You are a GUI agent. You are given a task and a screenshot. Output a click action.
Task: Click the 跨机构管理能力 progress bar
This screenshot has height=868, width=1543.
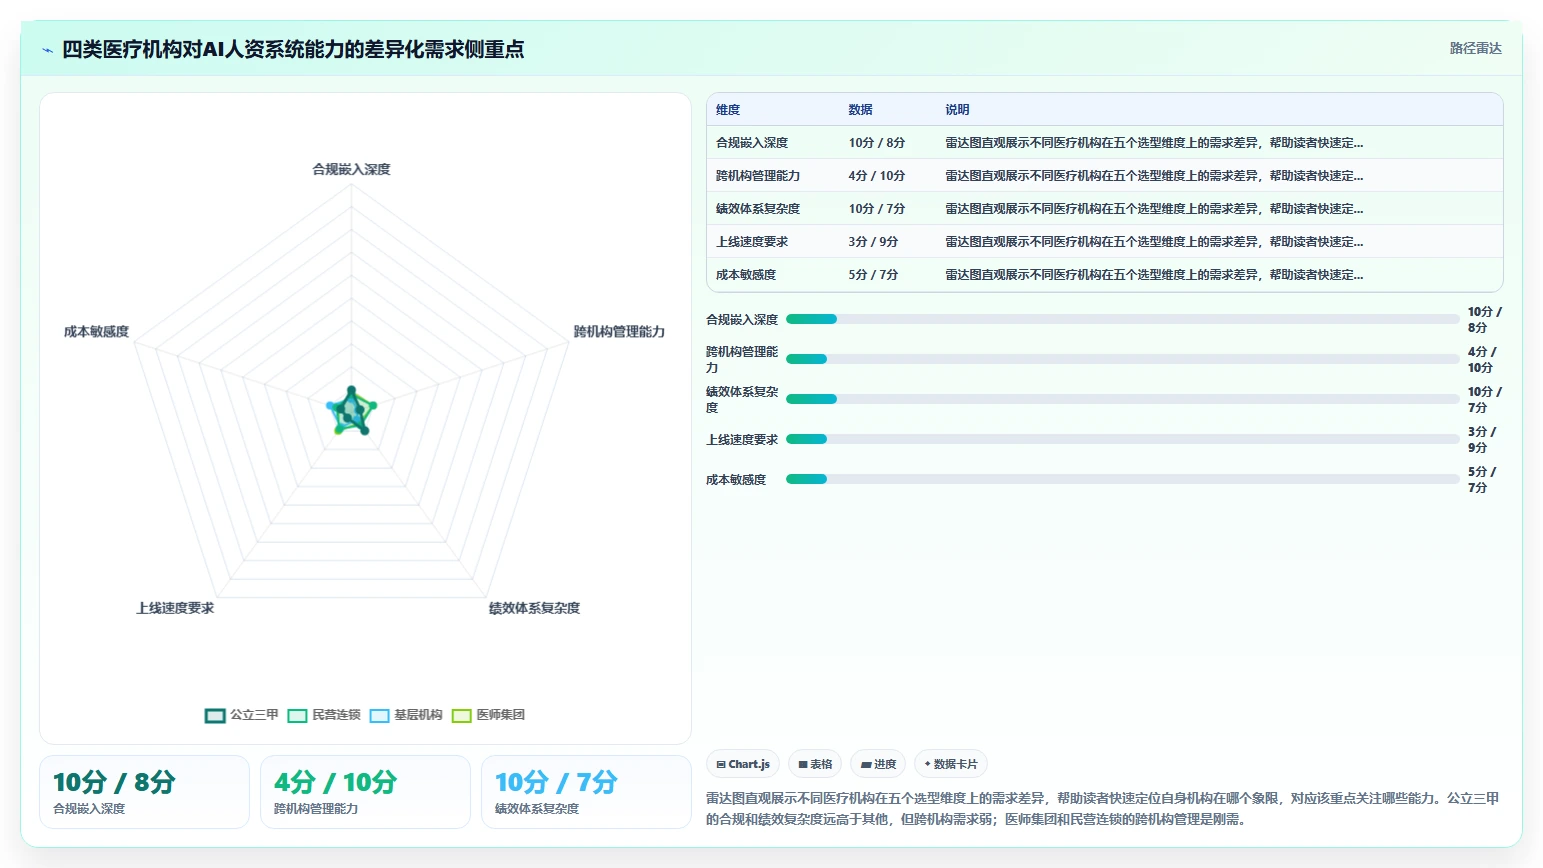tap(1122, 359)
